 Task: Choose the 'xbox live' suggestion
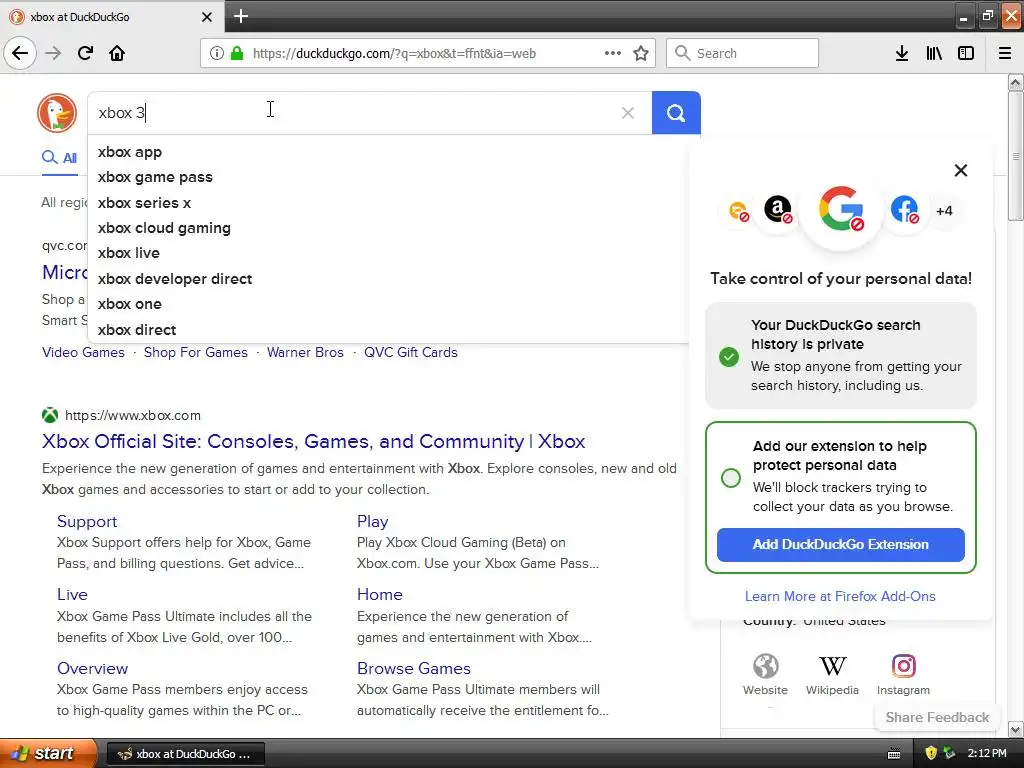click(x=129, y=253)
